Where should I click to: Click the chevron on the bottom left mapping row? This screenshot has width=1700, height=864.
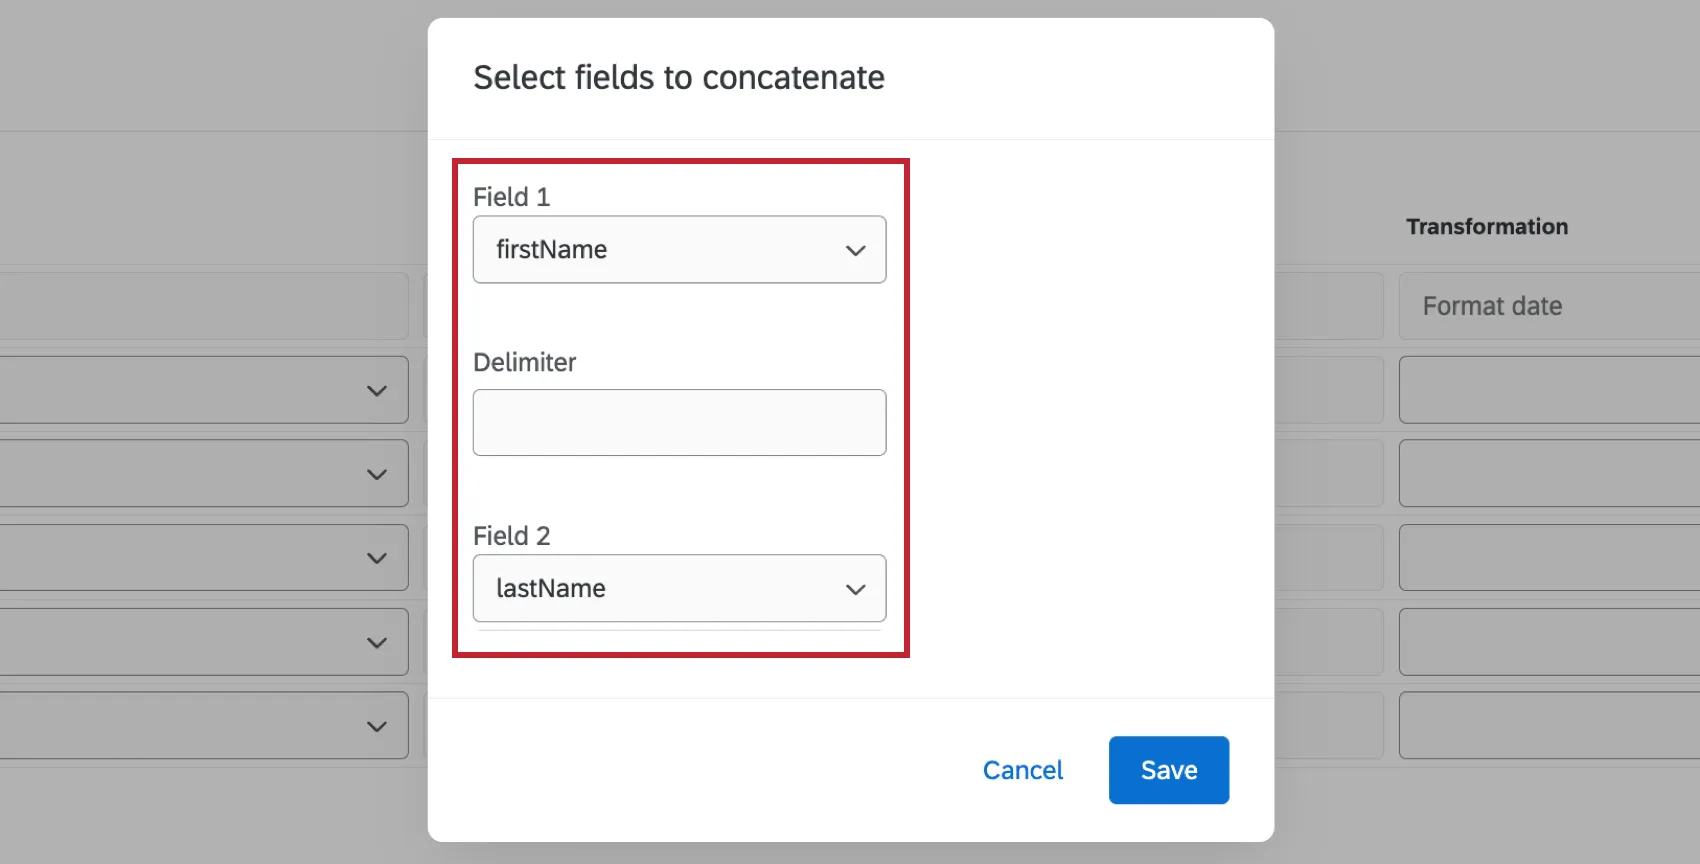pyautogui.click(x=377, y=725)
